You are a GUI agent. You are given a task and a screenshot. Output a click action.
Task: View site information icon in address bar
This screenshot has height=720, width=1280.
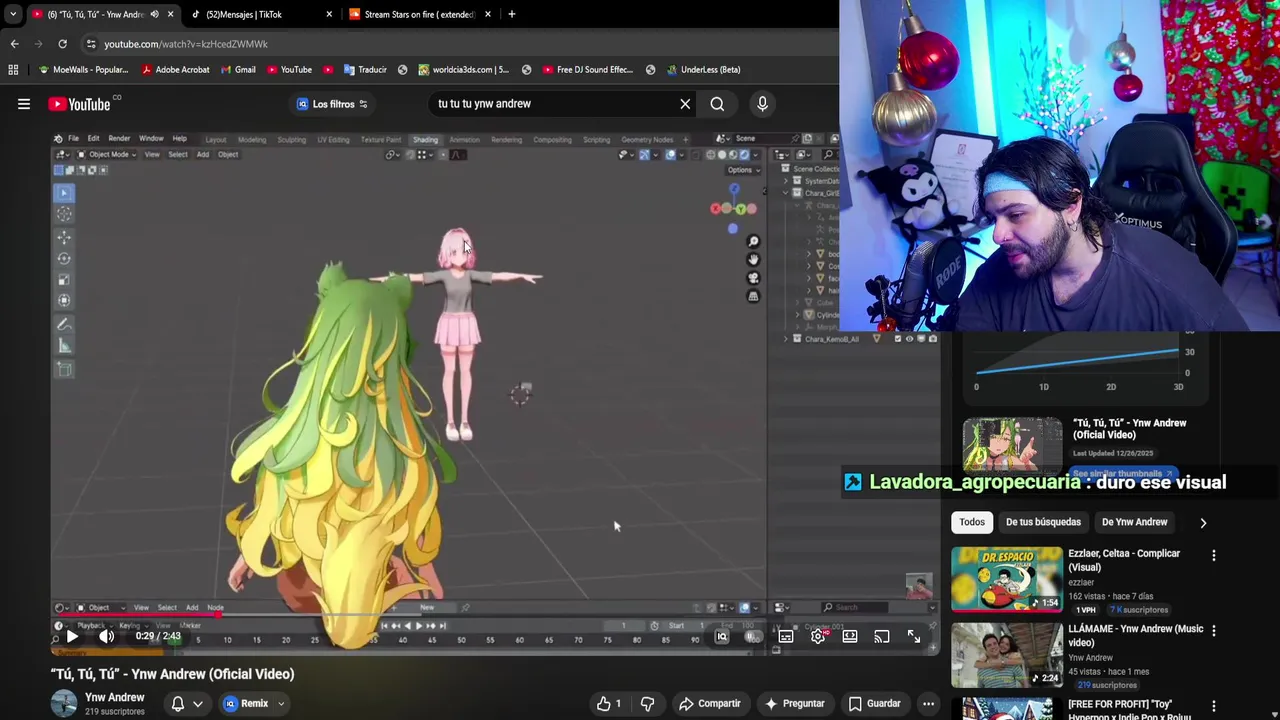[91, 44]
